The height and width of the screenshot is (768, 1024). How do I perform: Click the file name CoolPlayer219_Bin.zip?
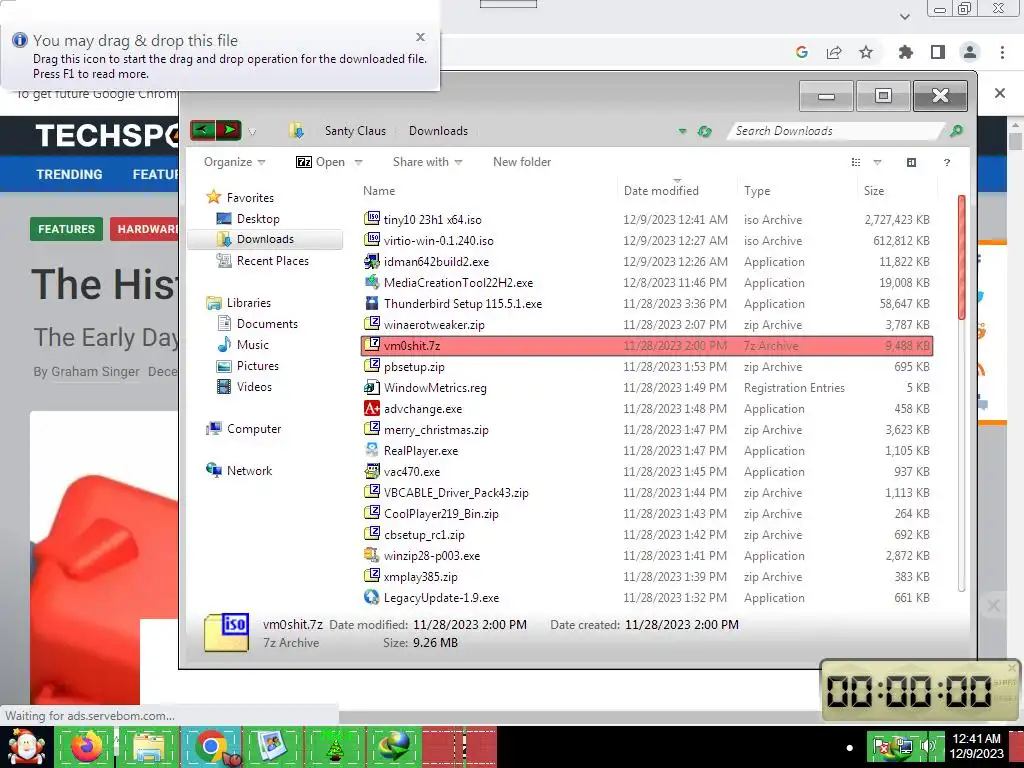441,514
